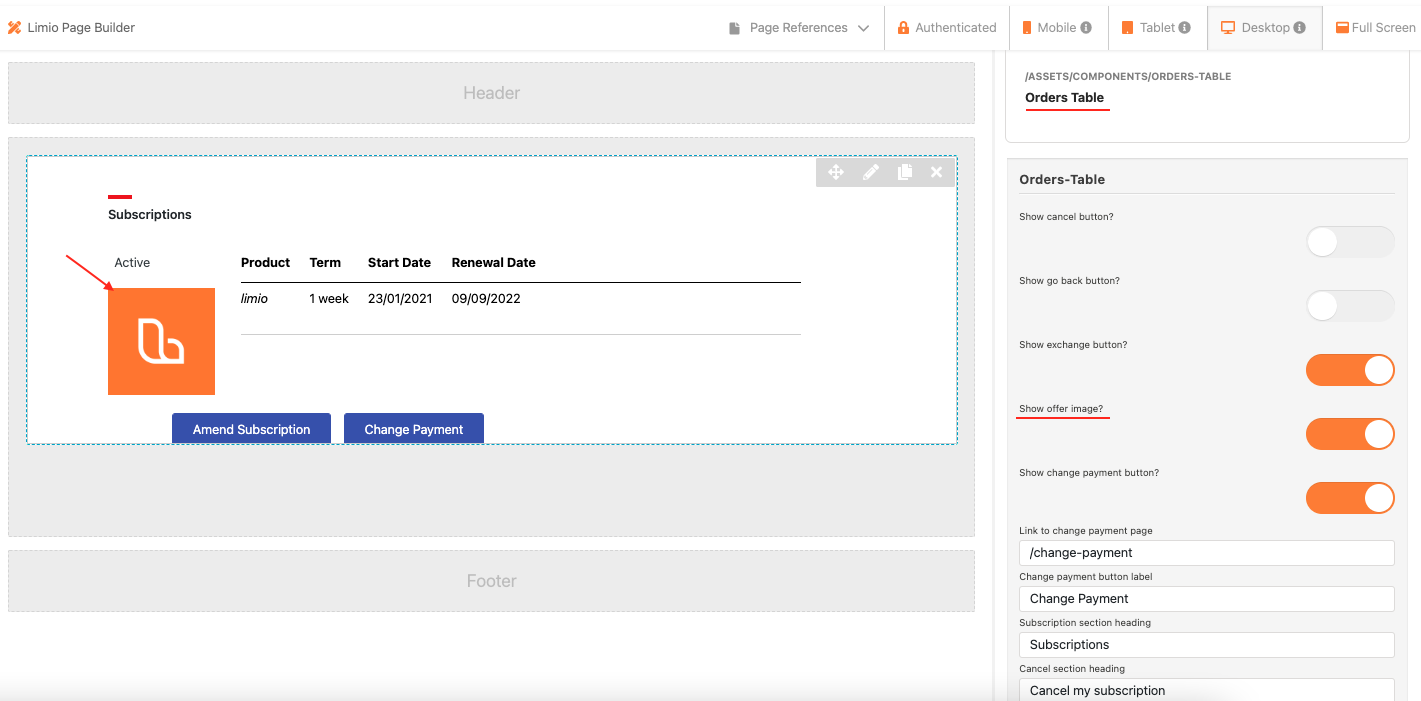Select the Desktop preview tab
This screenshot has width=1421, height=701.
[1265, 28]
